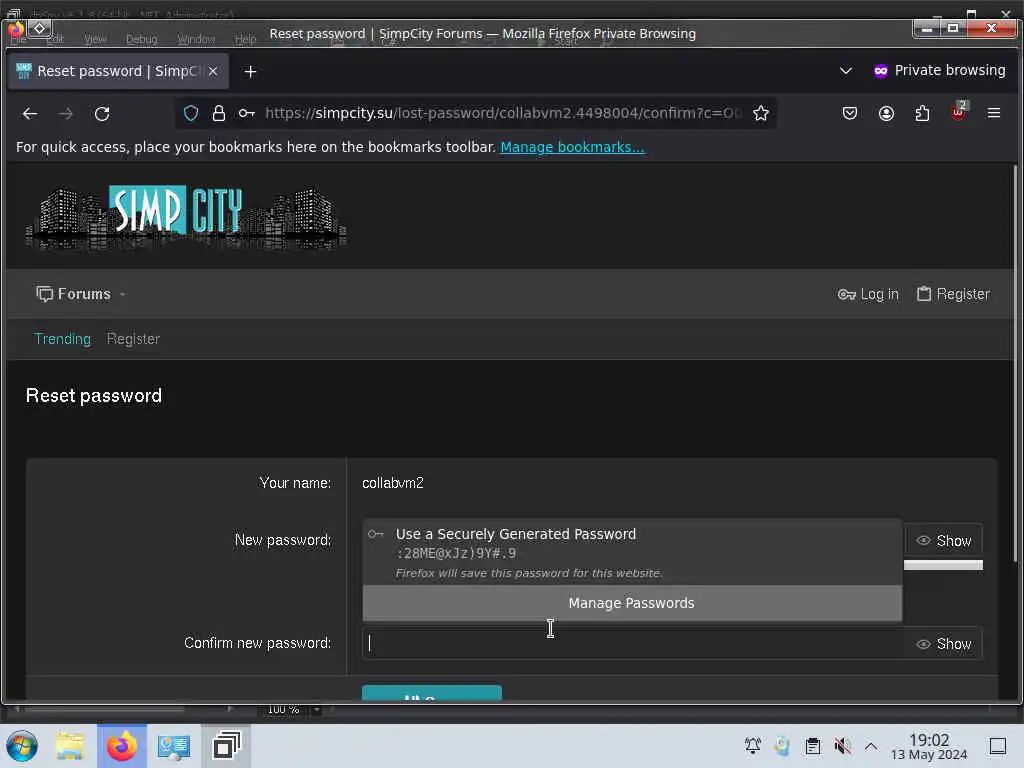Open the Windows Start button
The height and width of the screenshot is (768, 1024).
(x=22, y=746)
